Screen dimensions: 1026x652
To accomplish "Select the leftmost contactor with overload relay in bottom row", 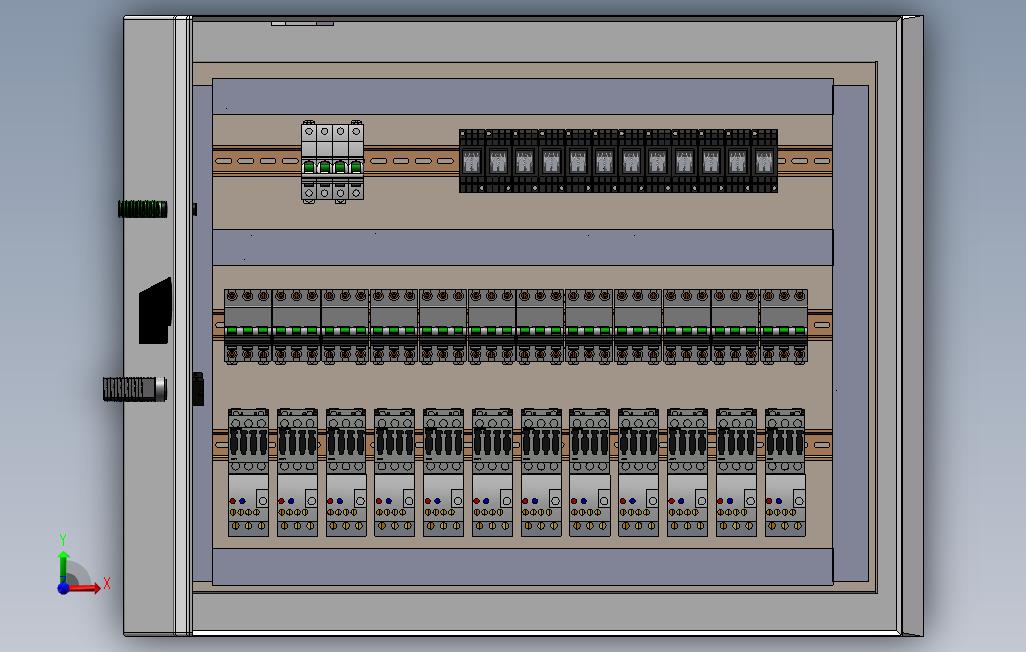I will (x=248, y=473).
